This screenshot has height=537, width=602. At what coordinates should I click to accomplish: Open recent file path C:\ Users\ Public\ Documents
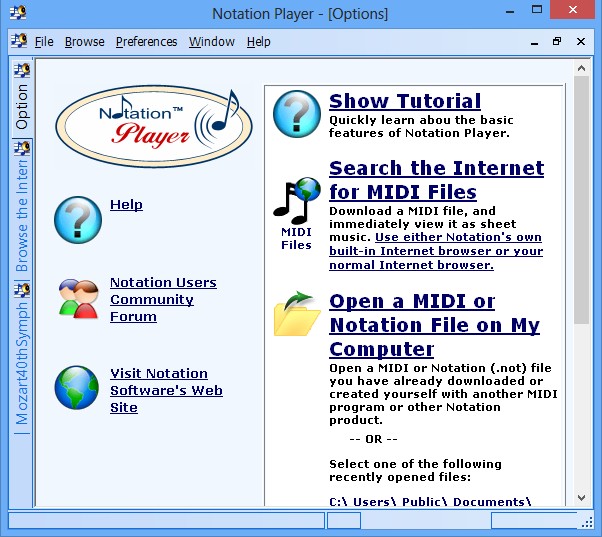(x=430, y=502)
